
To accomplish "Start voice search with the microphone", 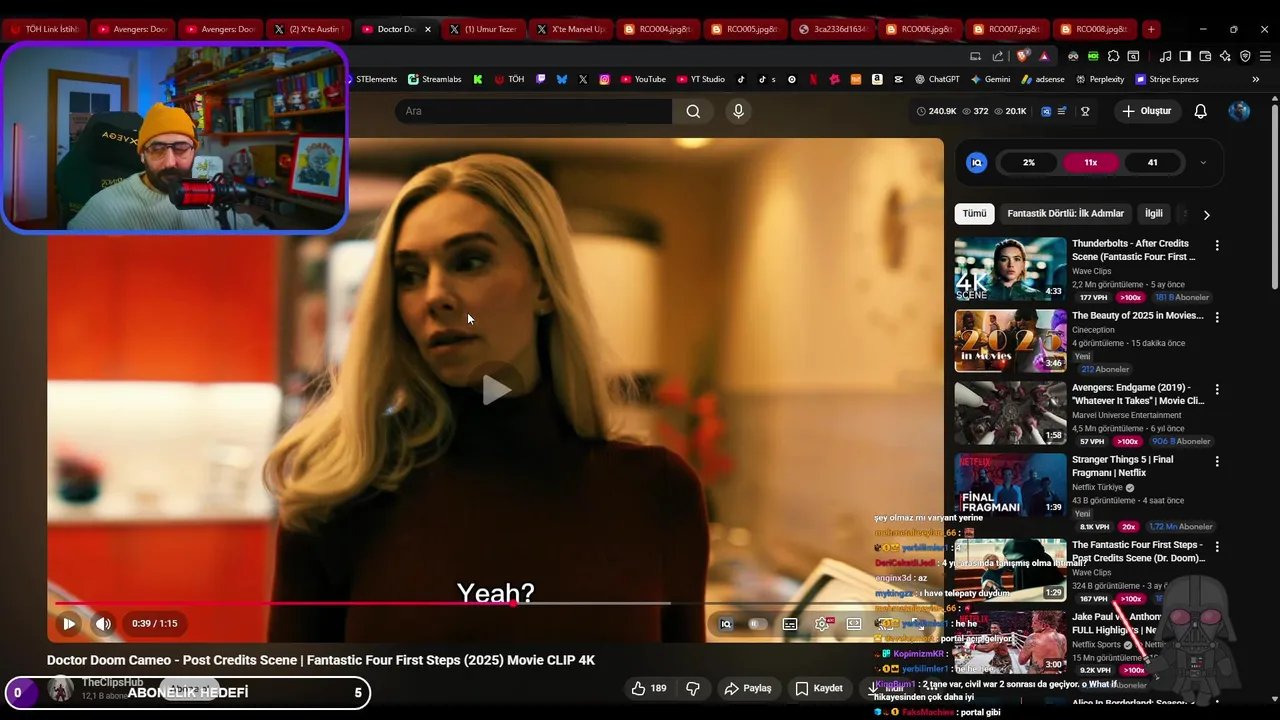I will pyautogui.click(x=739, y=111).
